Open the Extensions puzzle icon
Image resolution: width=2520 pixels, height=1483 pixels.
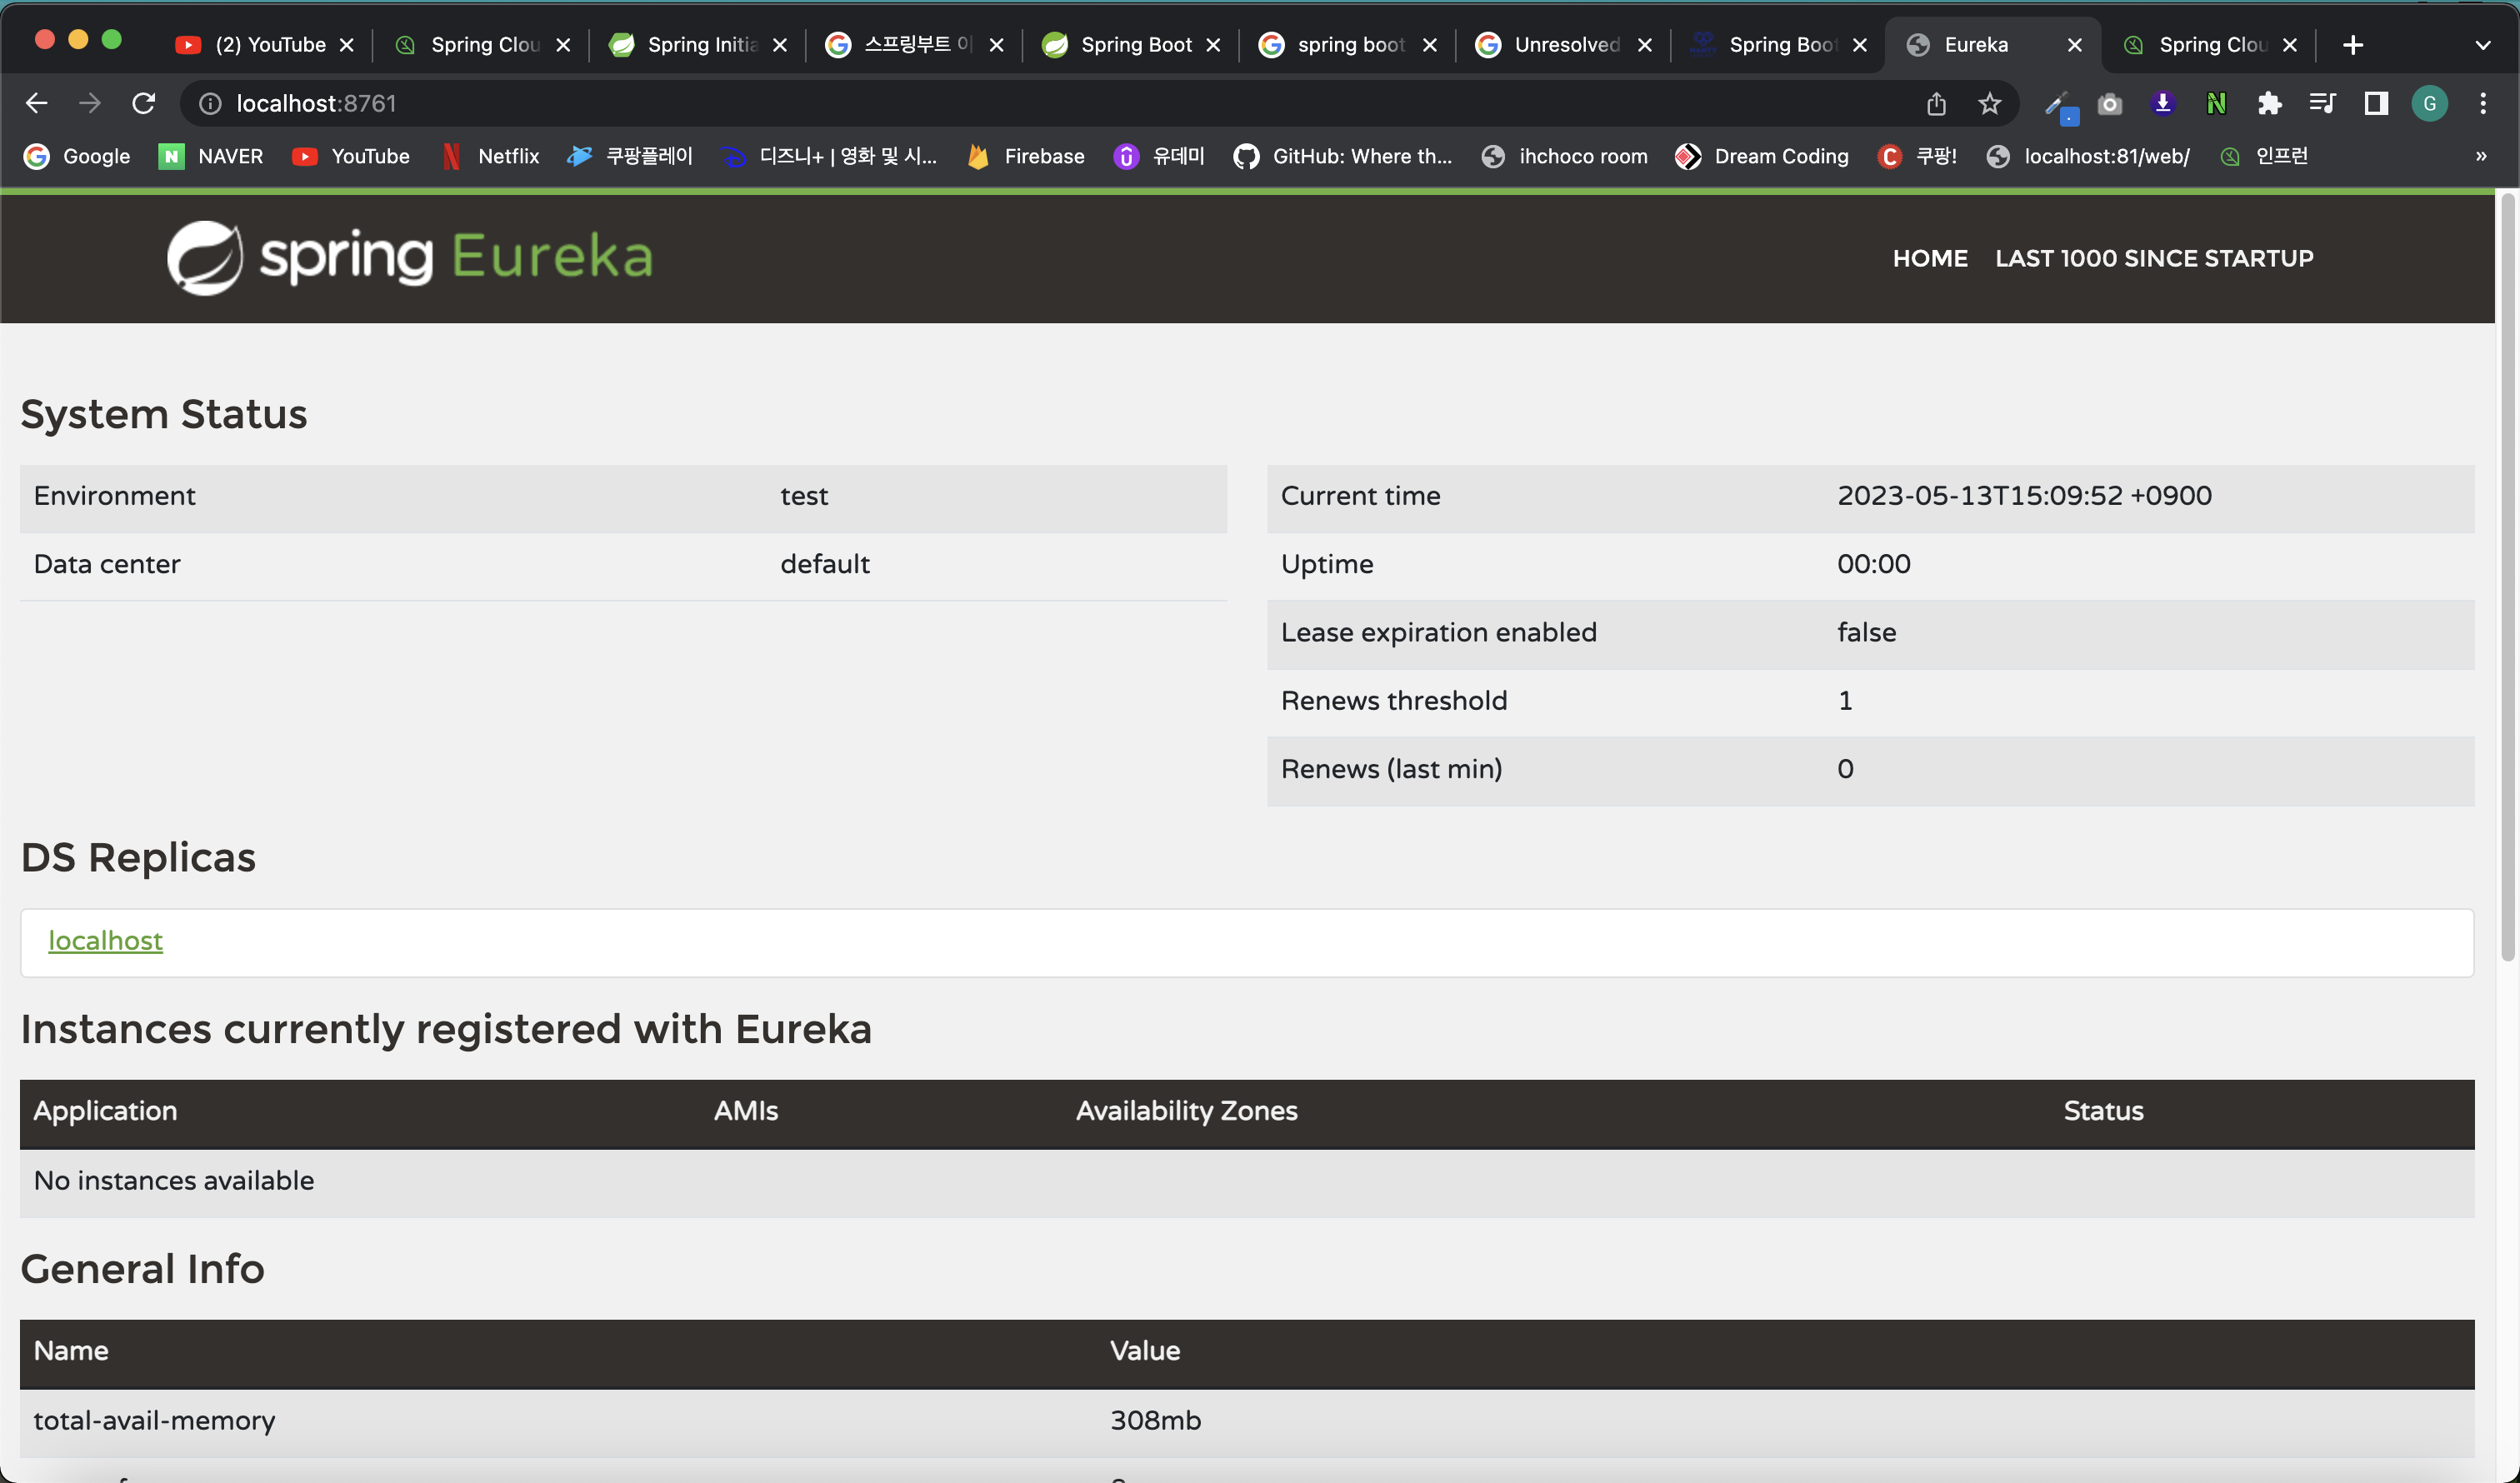tap(2270, 103)
